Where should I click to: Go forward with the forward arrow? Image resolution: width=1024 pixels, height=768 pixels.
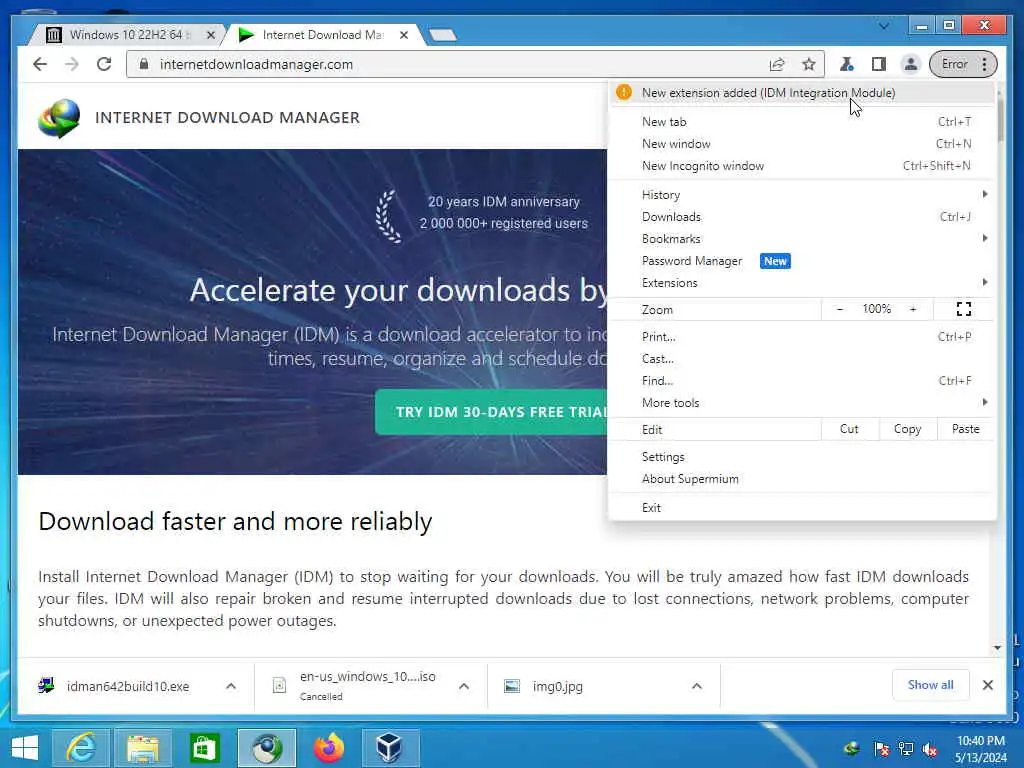click(72, 64)
